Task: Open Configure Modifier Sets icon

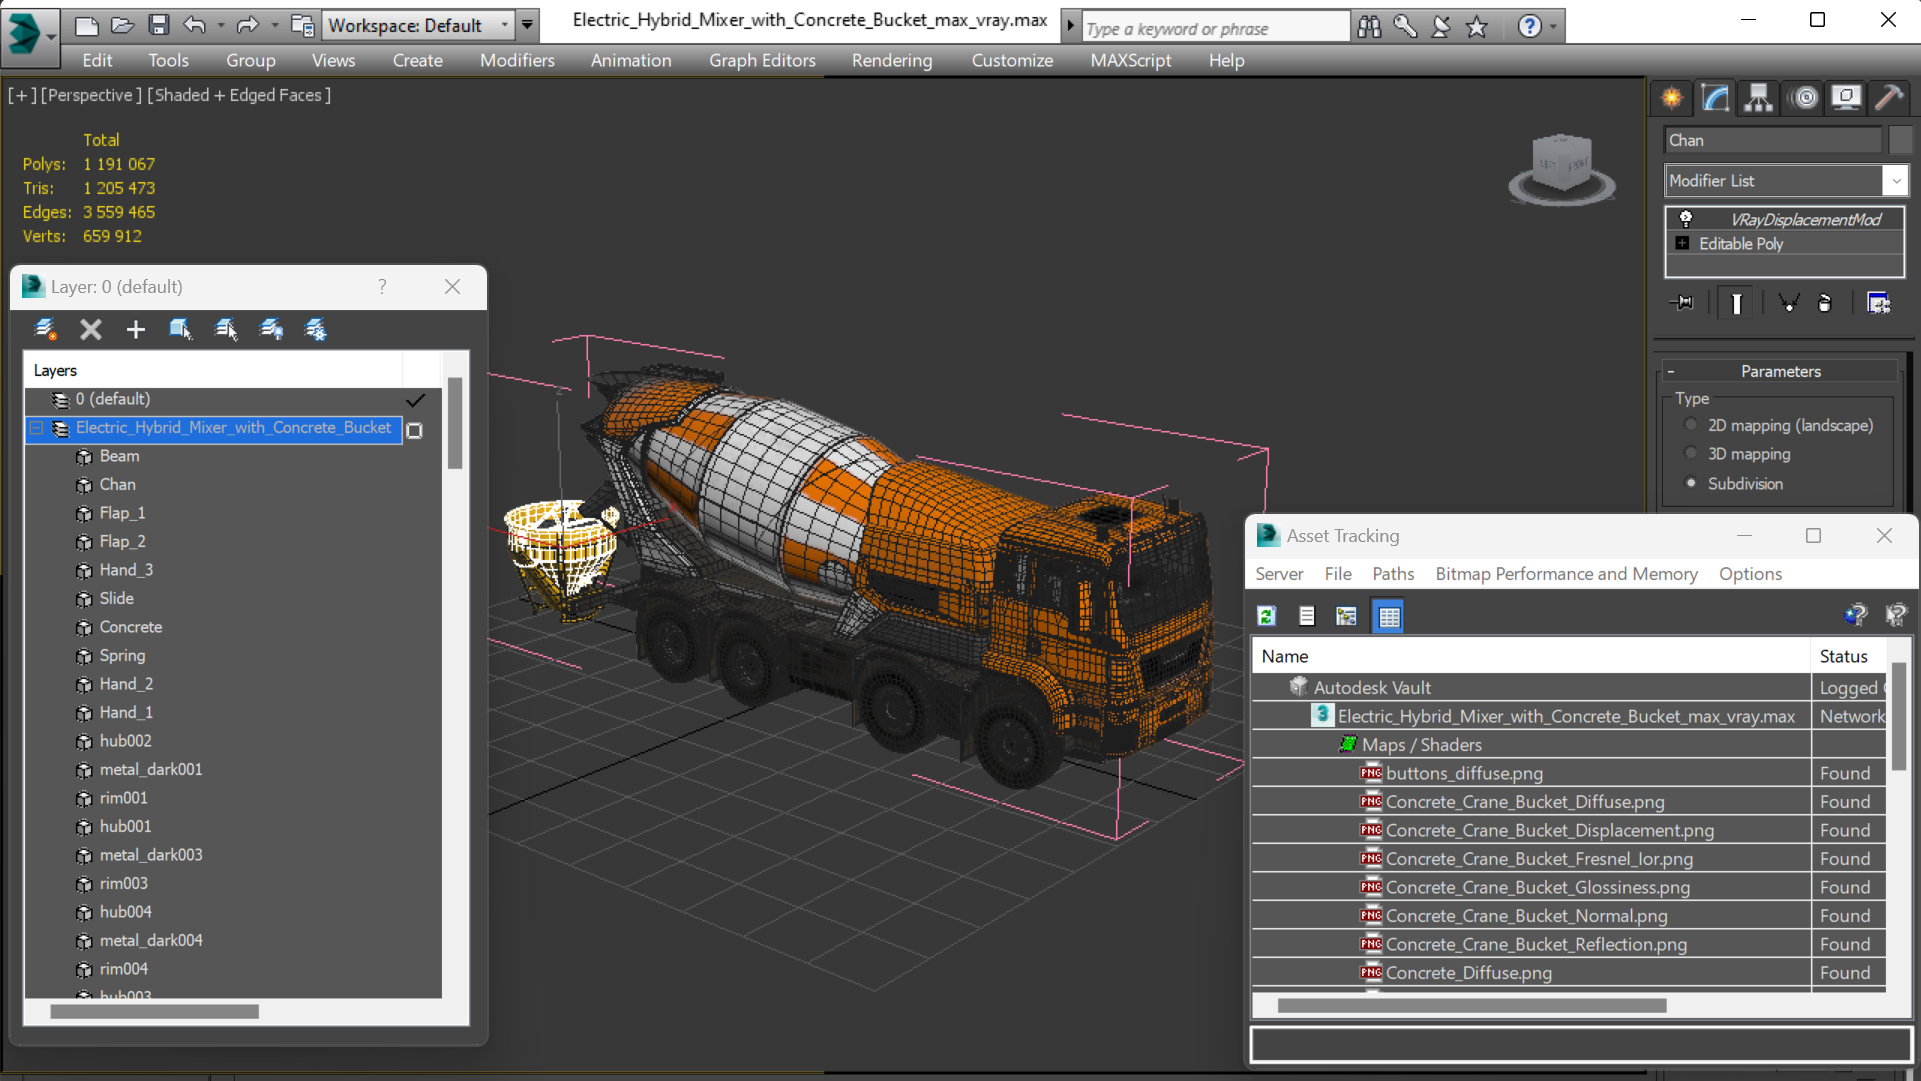Action: click(x=1879, y=303)
